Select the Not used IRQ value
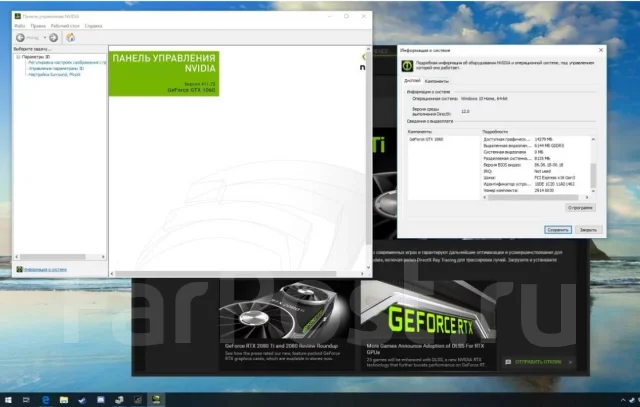Screen dimensions: 640x407 (542, 171)
